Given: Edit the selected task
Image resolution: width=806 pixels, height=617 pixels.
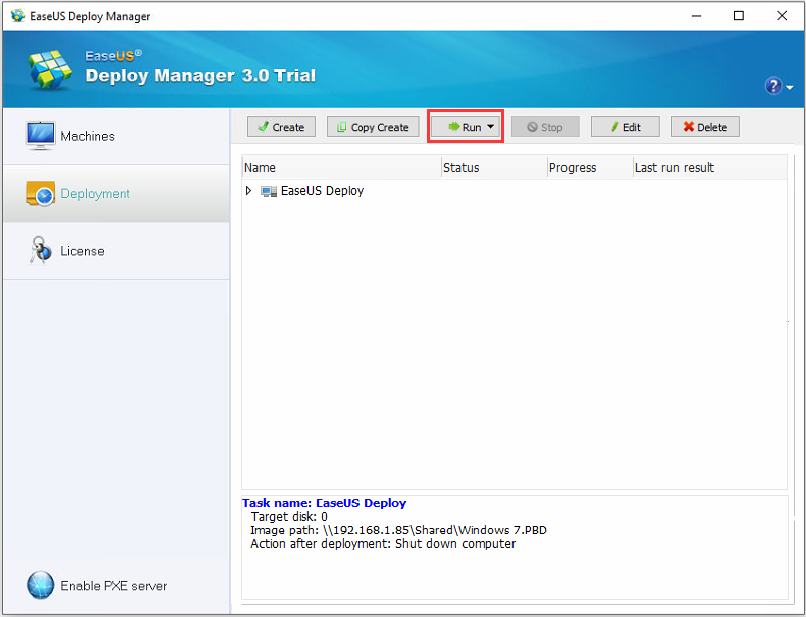Looking at the screenshot, I should tap(625, 127).
